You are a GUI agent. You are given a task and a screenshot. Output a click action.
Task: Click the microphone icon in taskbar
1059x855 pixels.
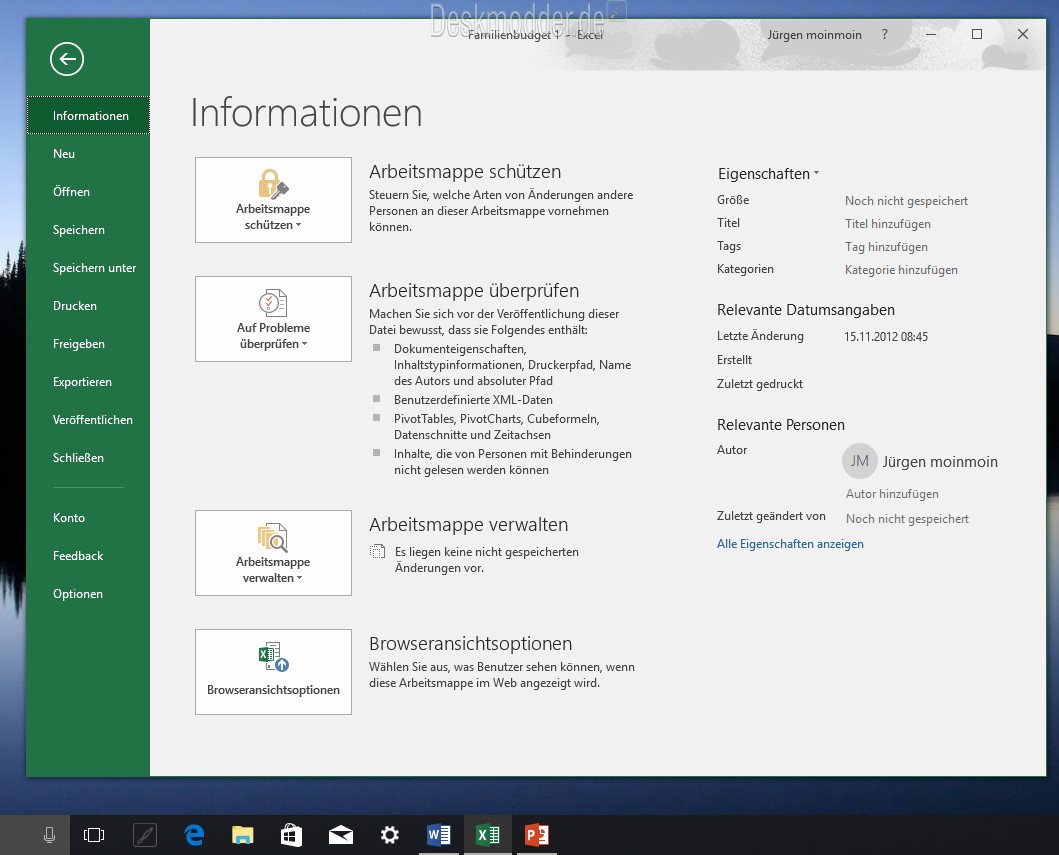pyautogui.click(x=49, y=835)
